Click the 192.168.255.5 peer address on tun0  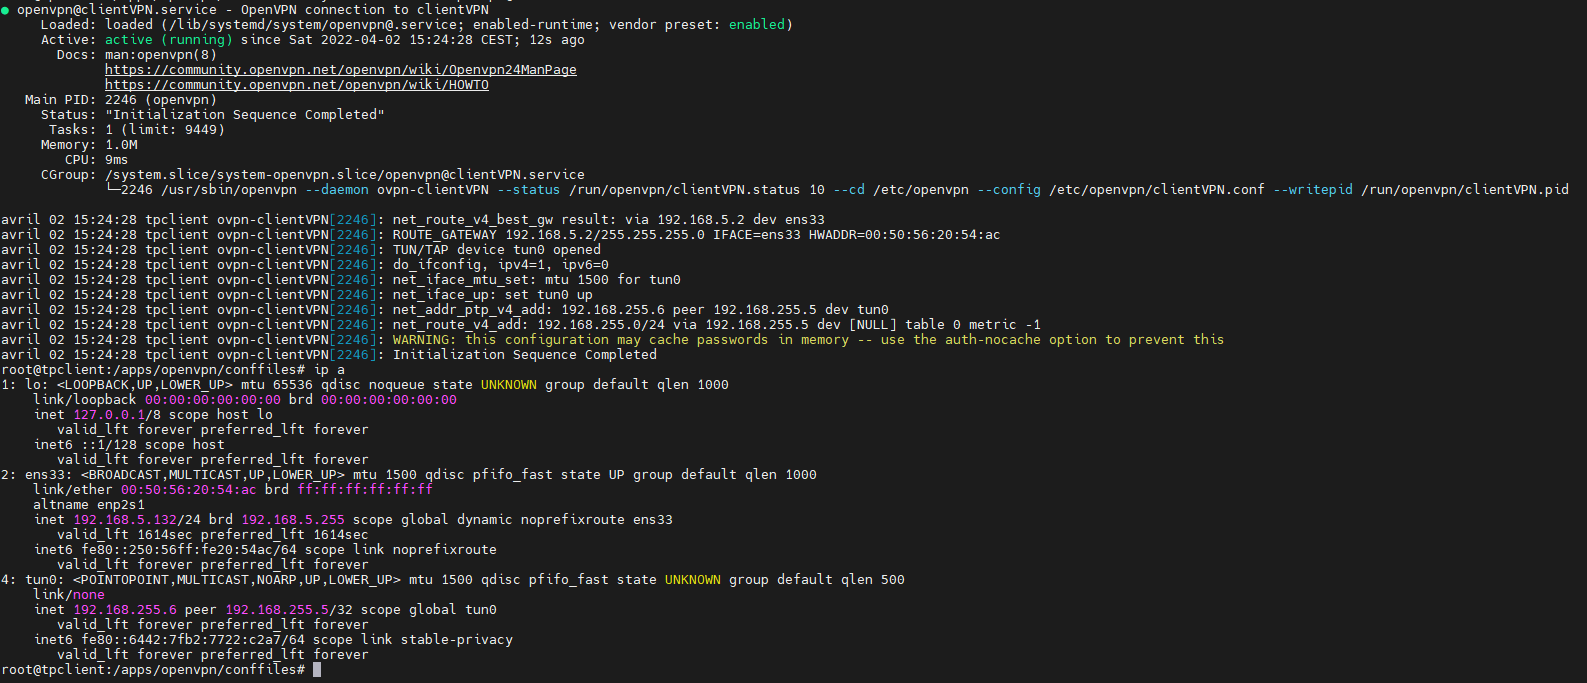click(277, 610)
